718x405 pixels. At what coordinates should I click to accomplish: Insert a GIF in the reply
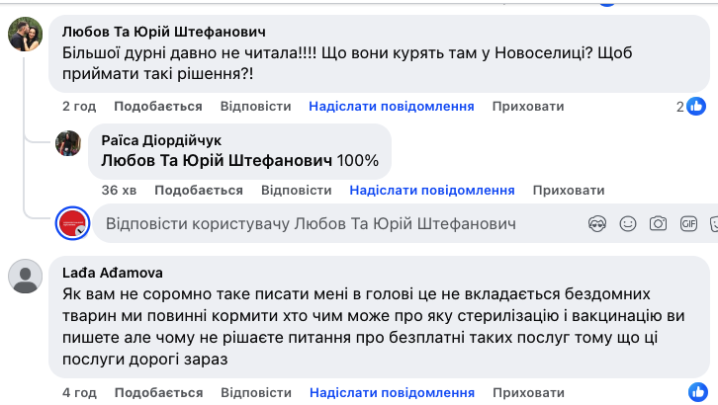point(688,224)
